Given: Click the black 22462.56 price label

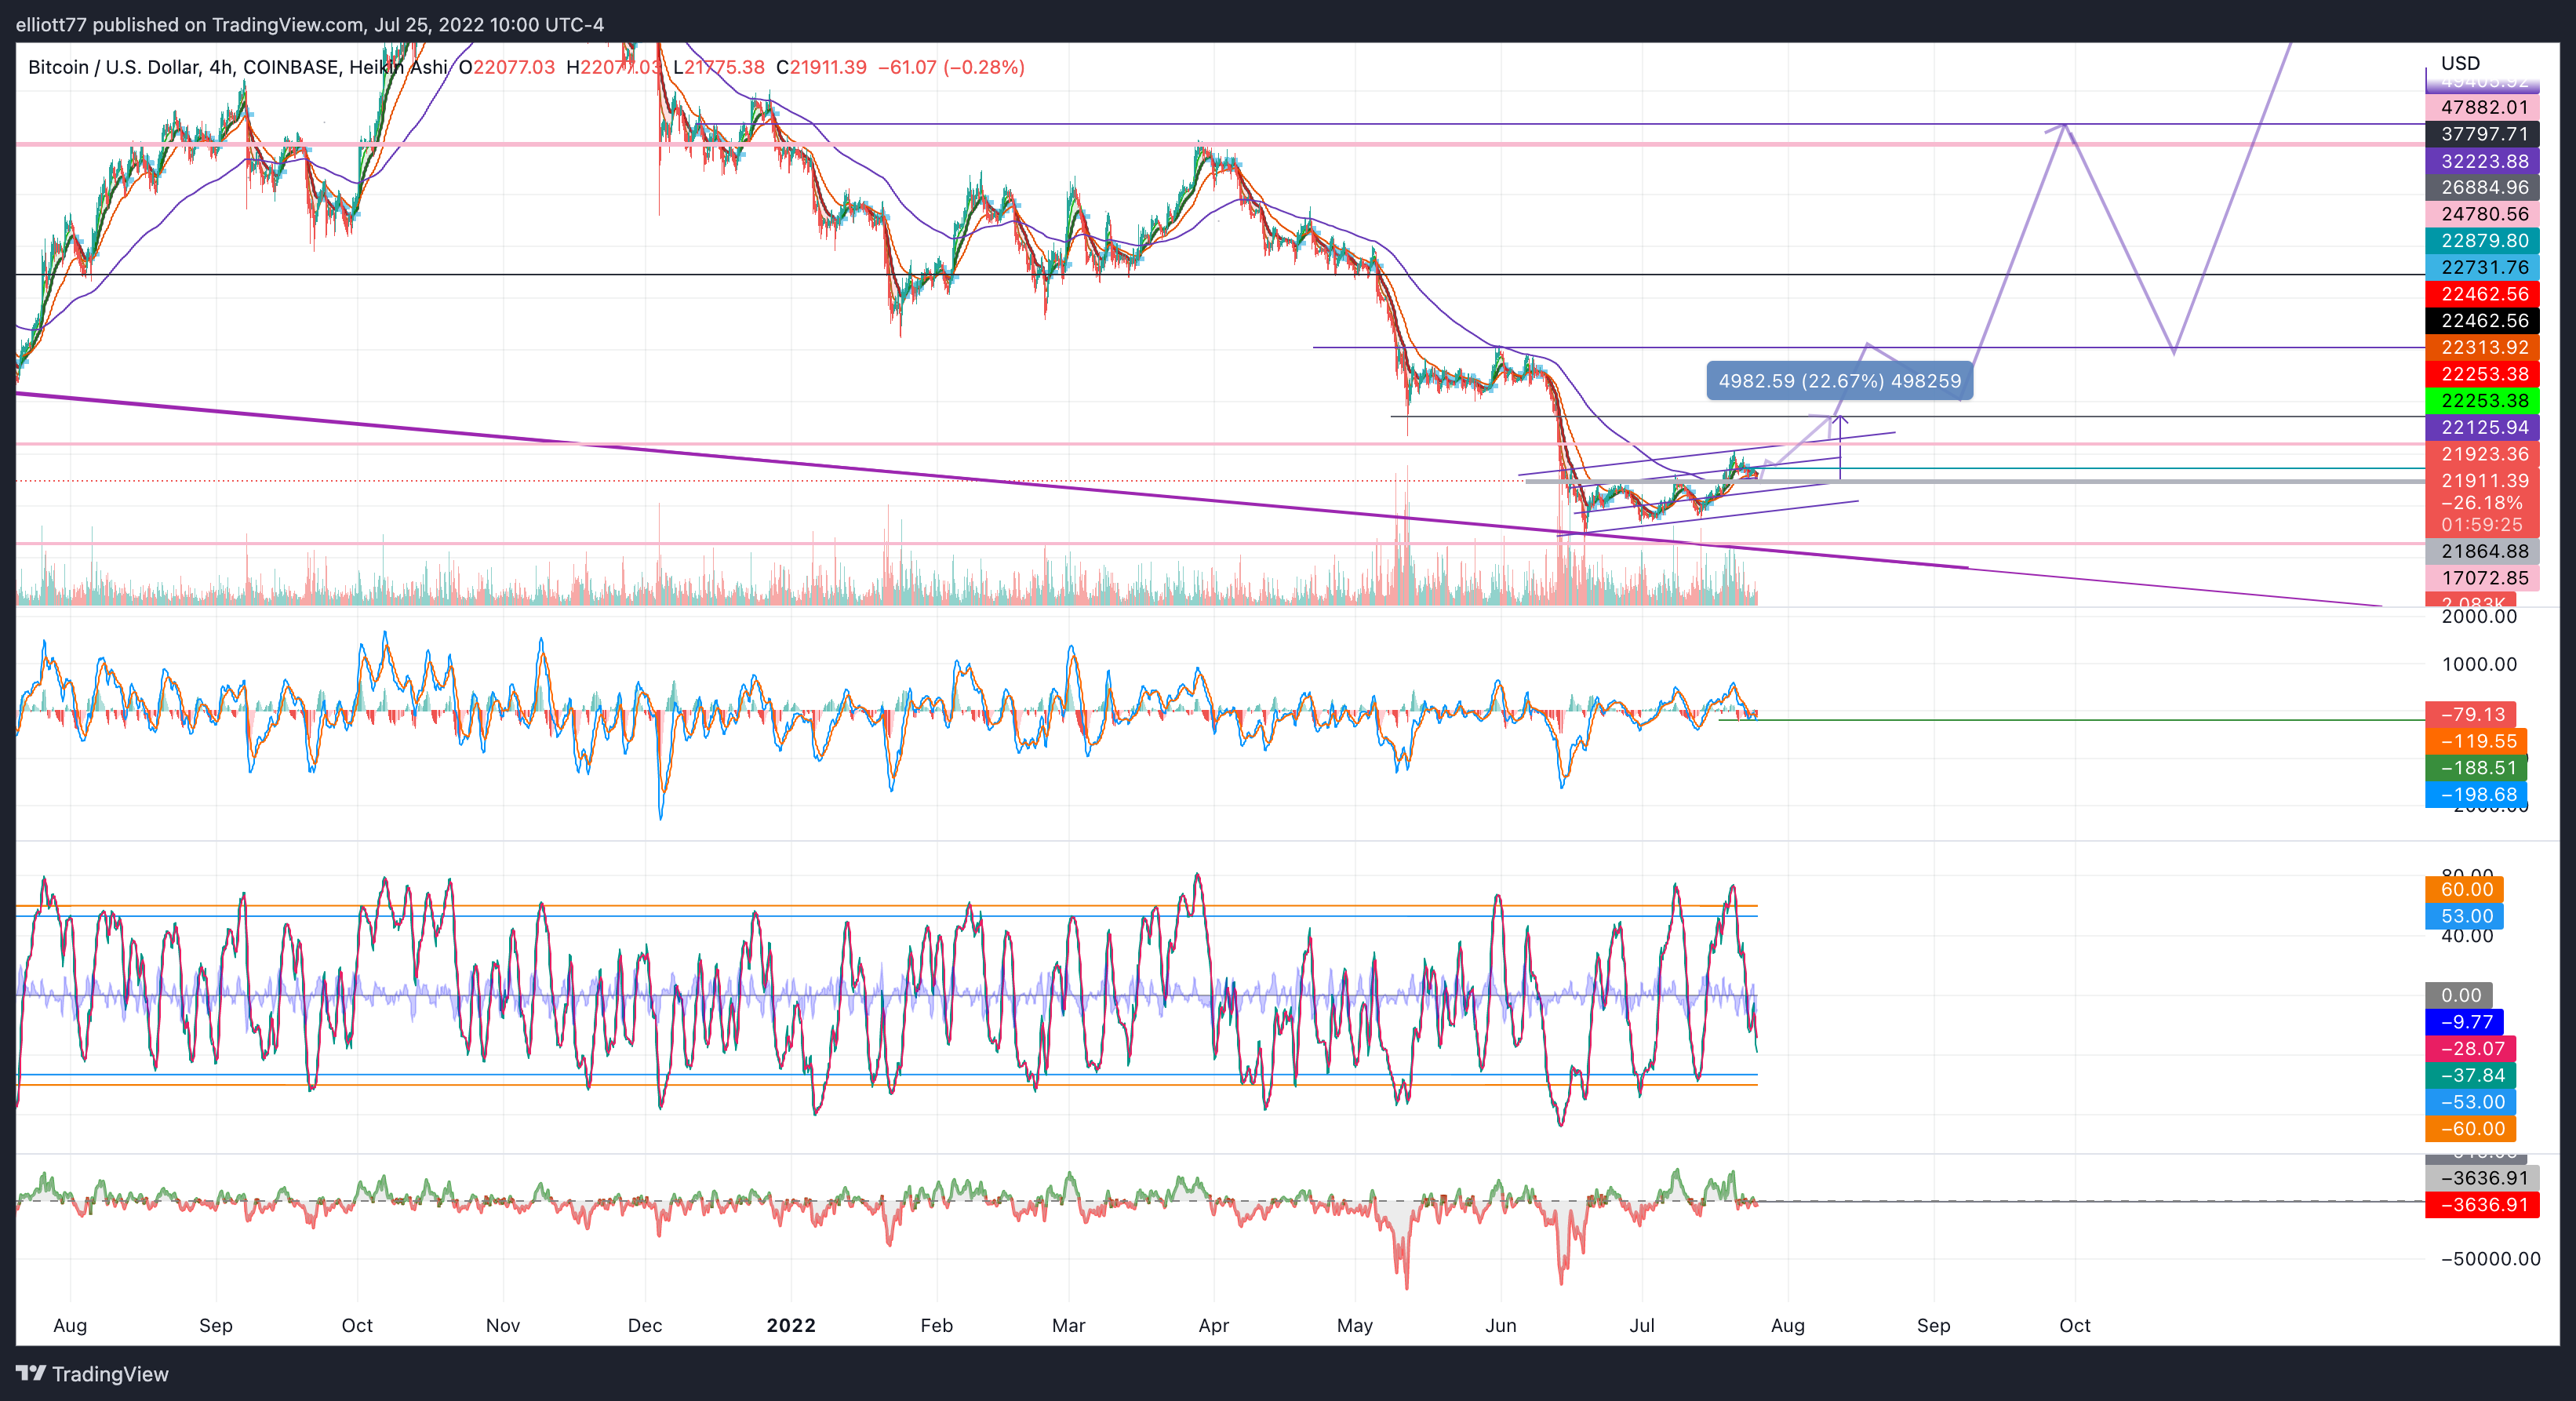Looking at the screenshot, I should [x=2483, y=321].
